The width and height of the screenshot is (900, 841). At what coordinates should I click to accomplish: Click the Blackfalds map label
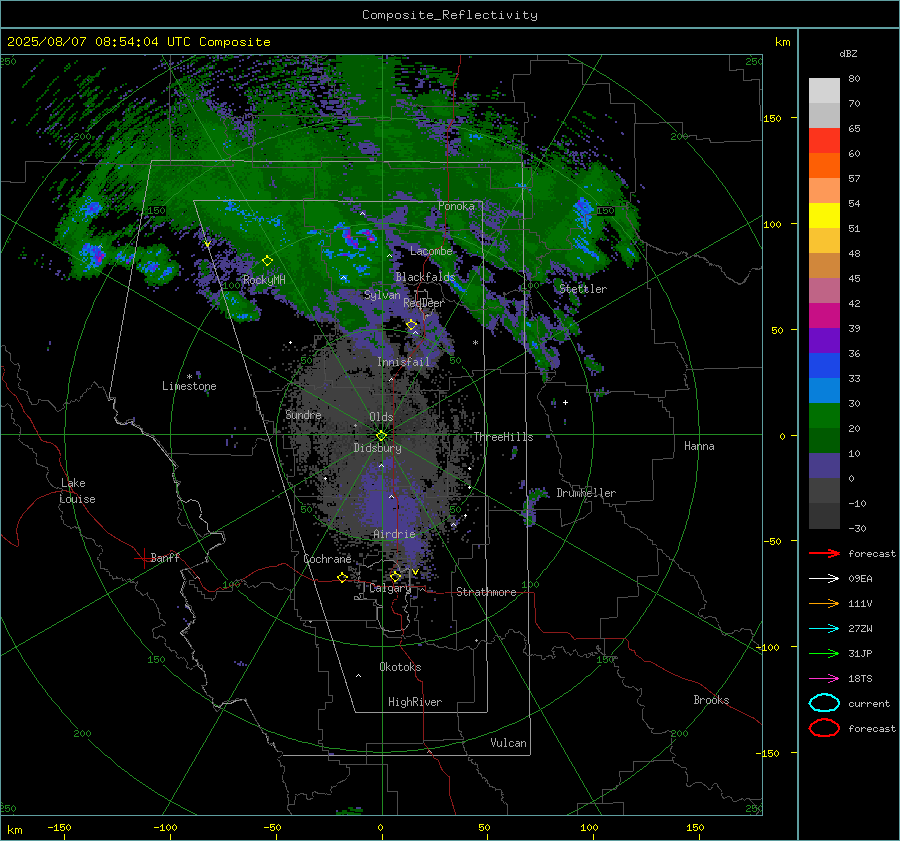click(x=425, y=277)
